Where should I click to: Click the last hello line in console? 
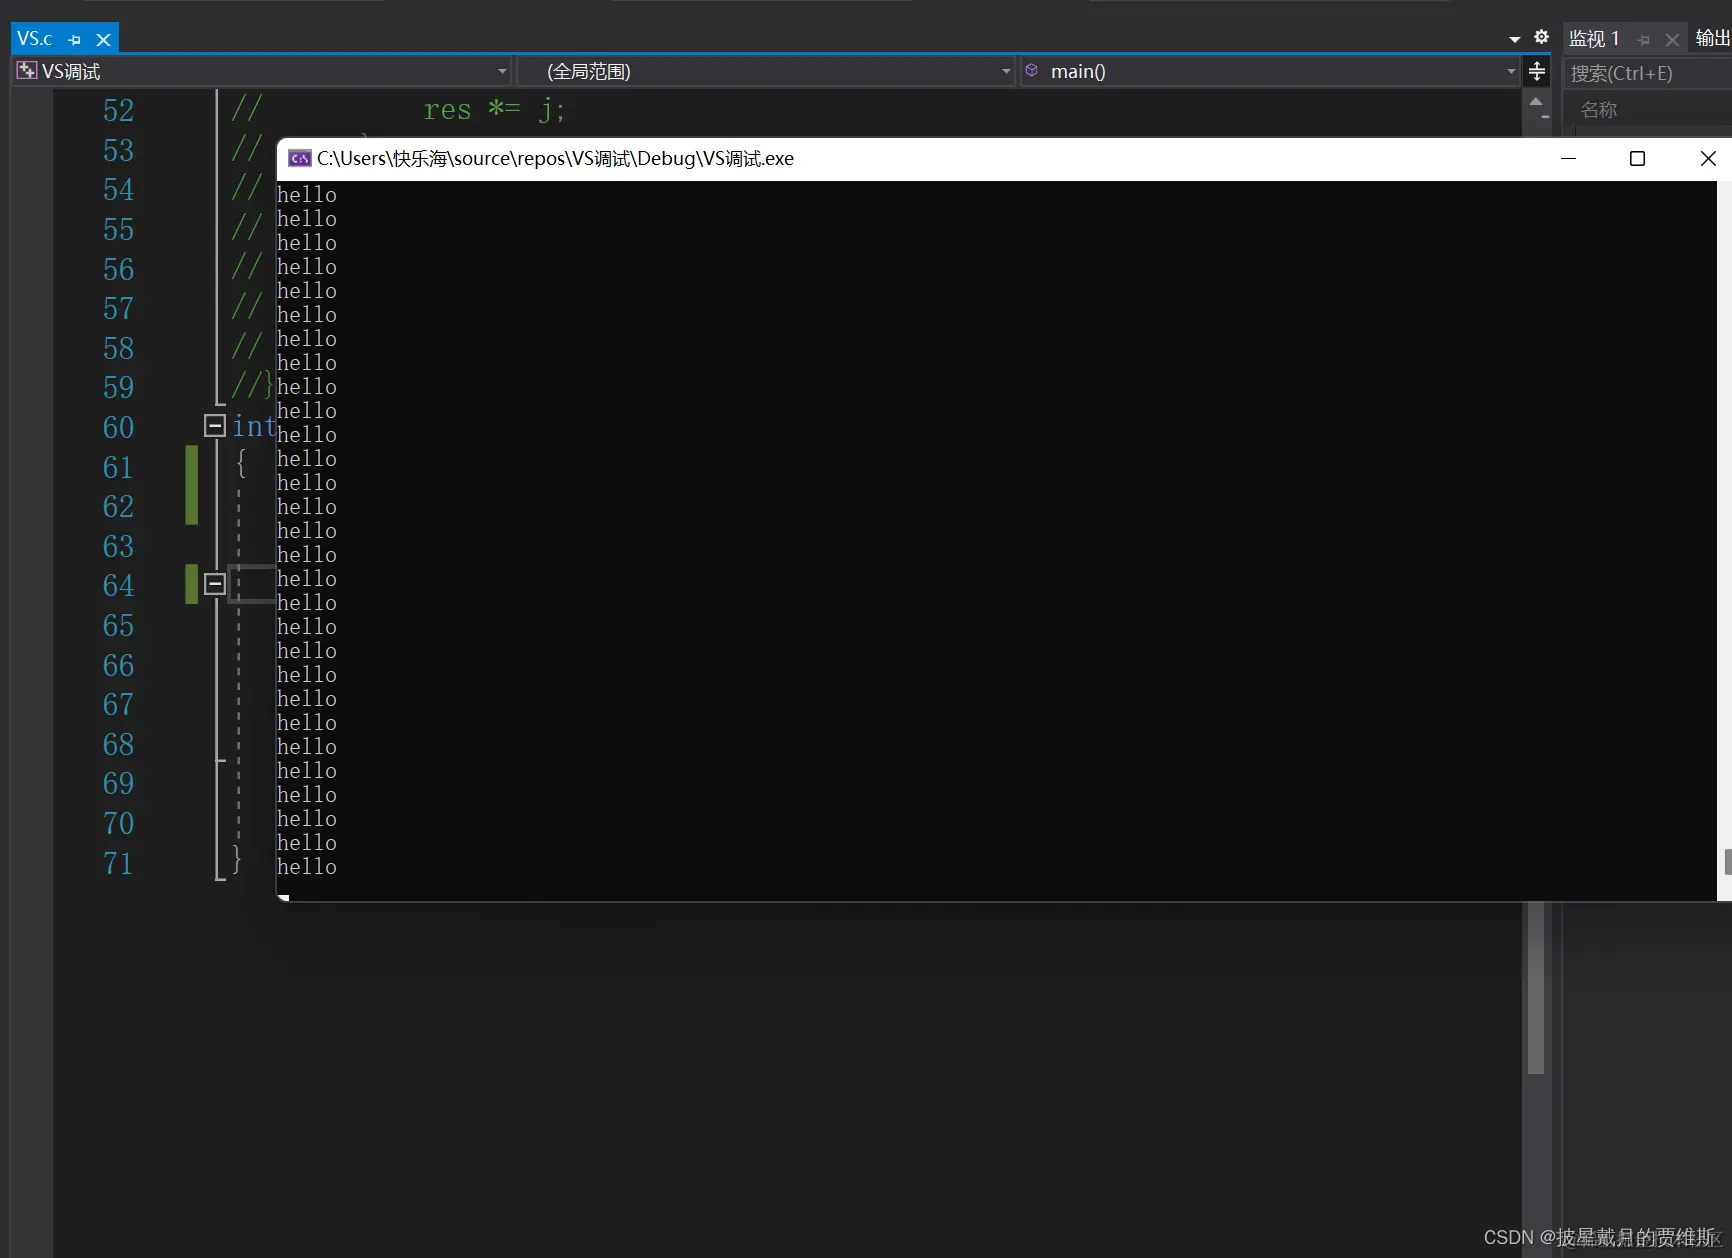307,867
